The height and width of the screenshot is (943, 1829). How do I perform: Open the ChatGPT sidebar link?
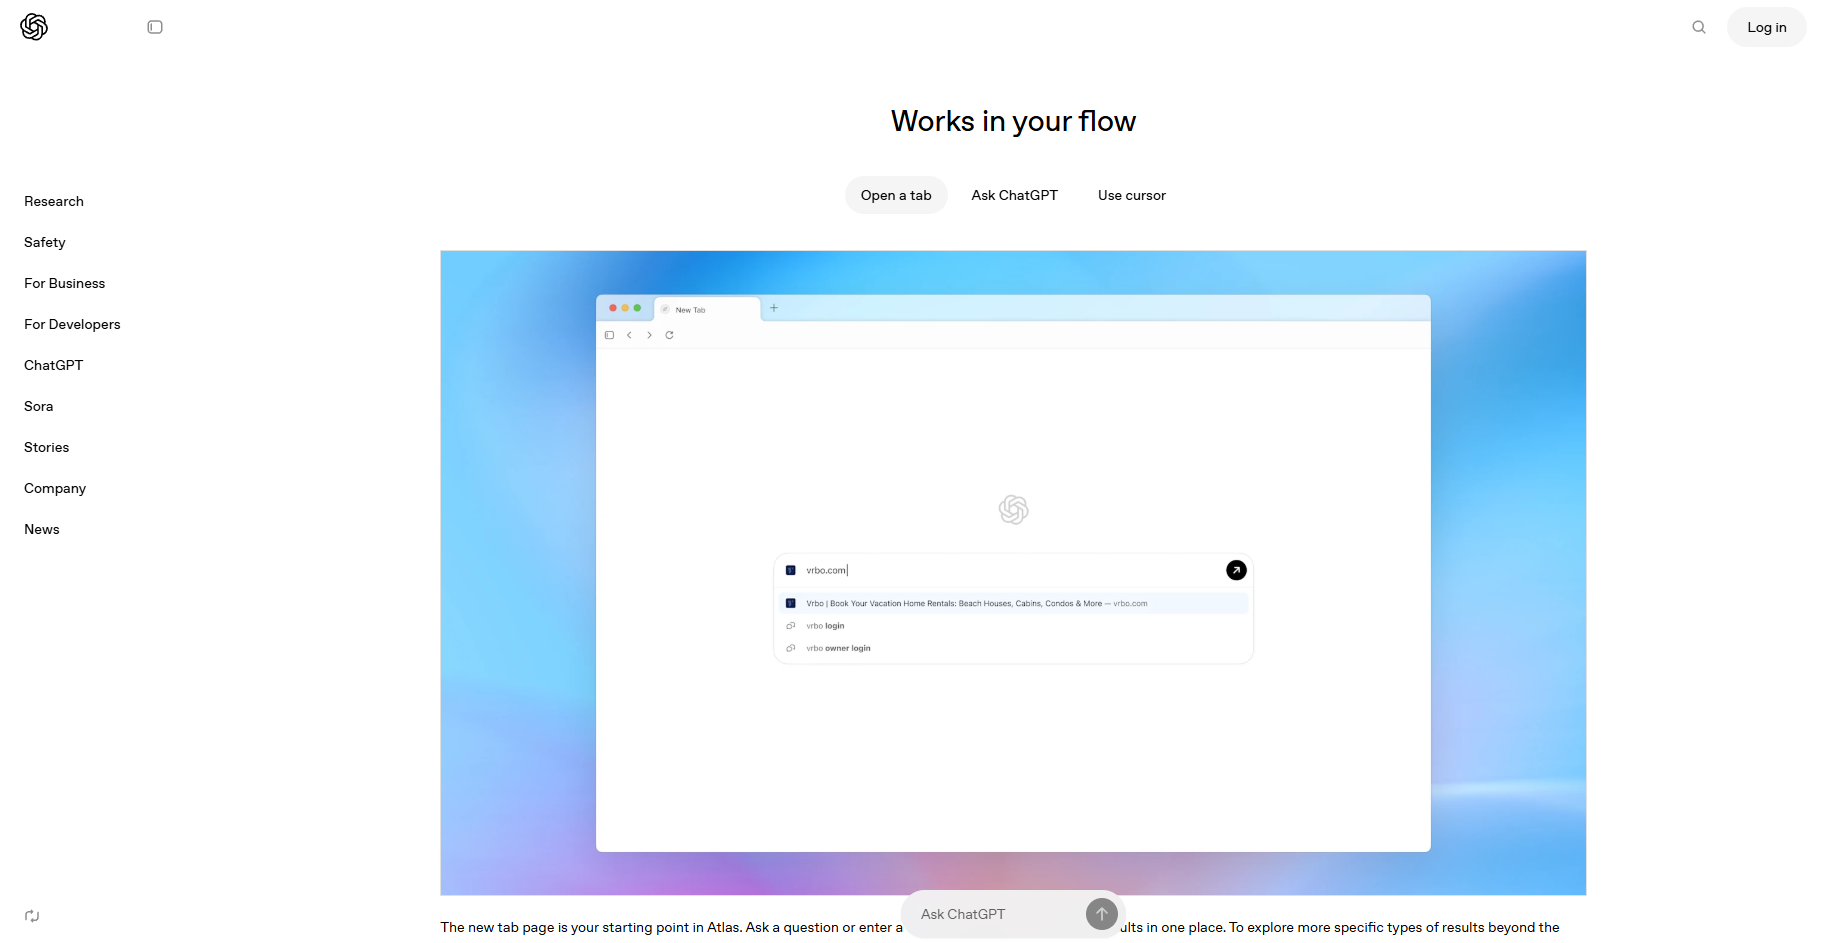(54, 365)
